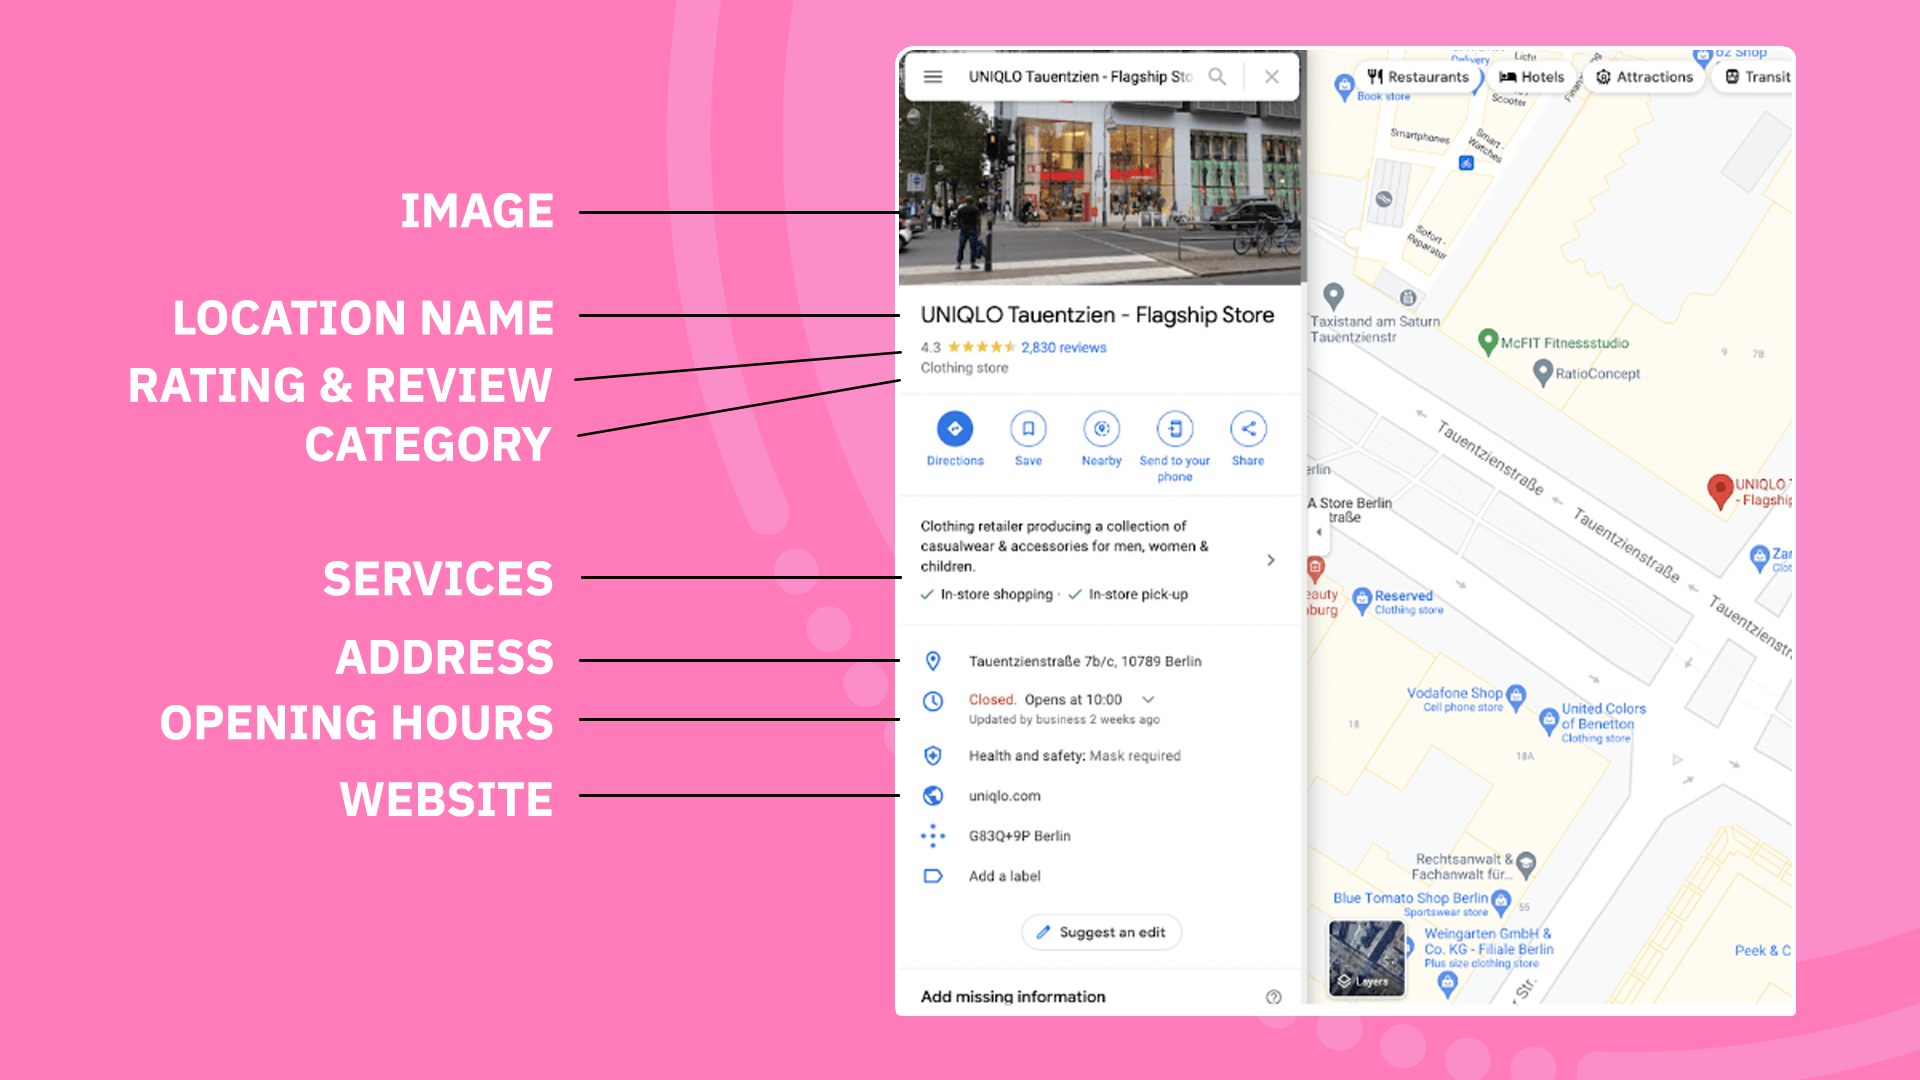Click the Send to your phone icon
The height and width of the screenshot is (1080, 1920).
point(1175,429)
